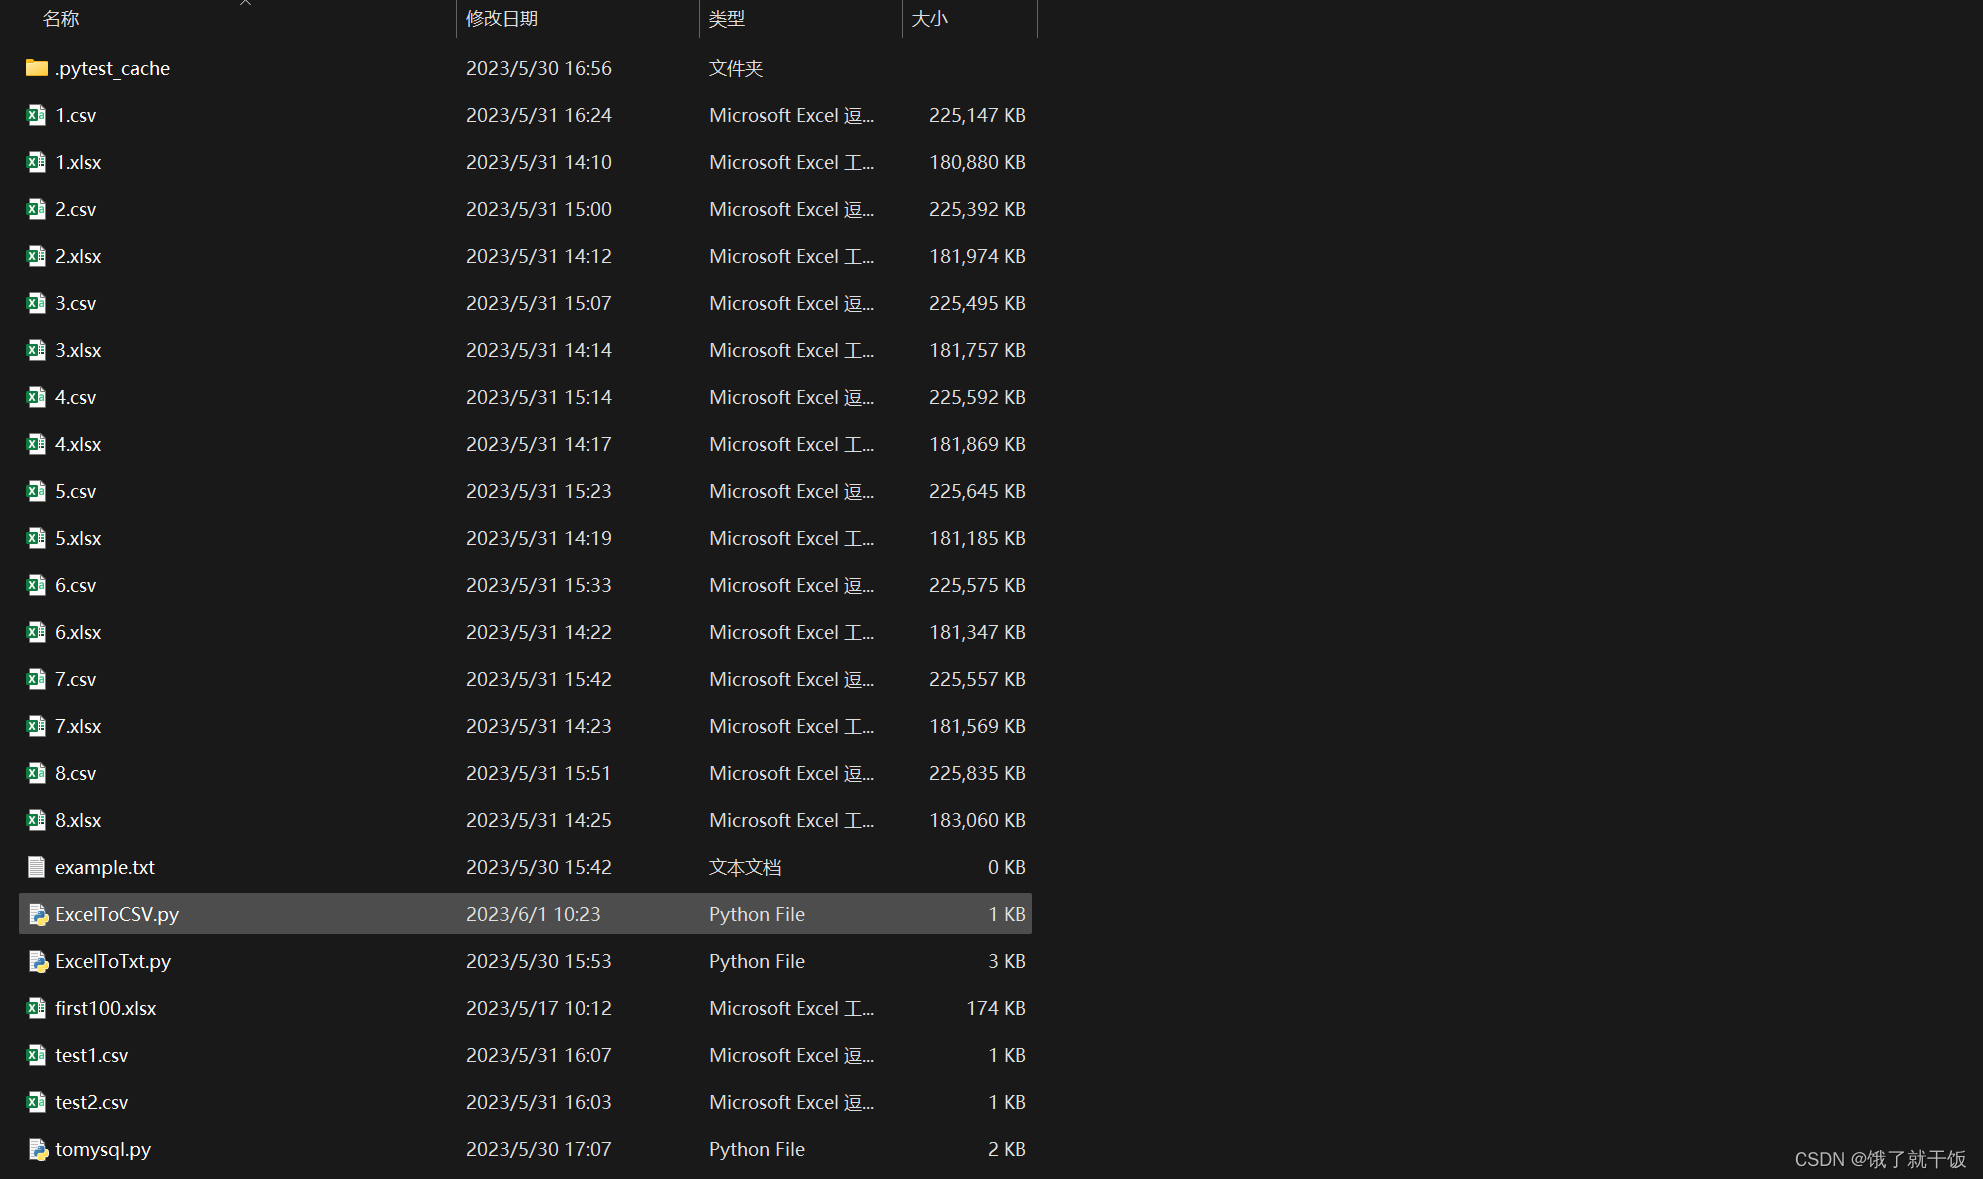Viewport: 1983px width, 1179px height.
Task: Select the file name 3.xlsx
Action: click(x=78, y=350)
